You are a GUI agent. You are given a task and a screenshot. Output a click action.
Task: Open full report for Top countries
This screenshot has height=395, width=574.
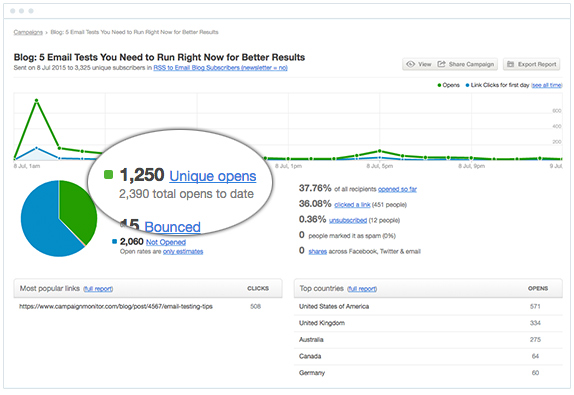tap(362, 289)
